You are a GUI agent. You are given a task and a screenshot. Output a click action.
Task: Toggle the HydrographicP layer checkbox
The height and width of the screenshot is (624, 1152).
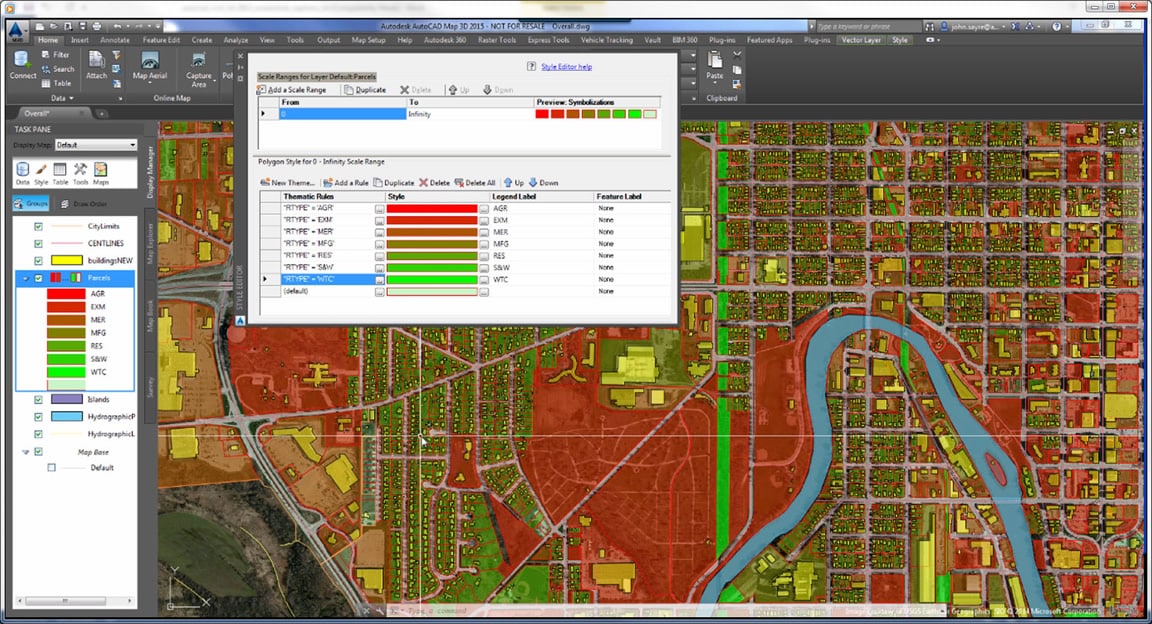pos(38,416)
